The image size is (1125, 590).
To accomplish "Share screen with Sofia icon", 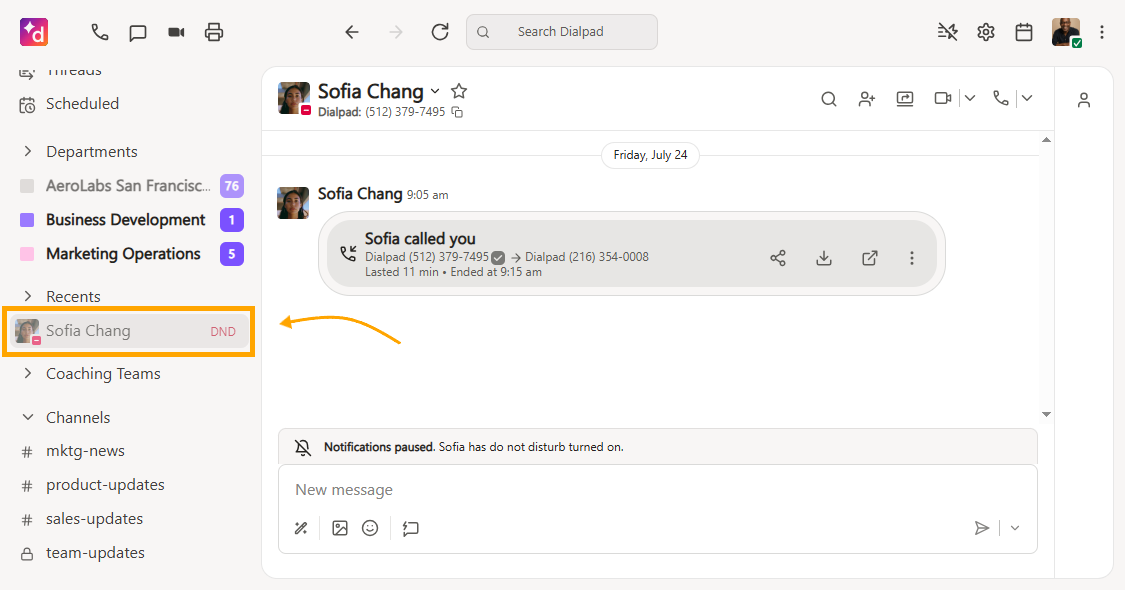I will tap(905, 99).
